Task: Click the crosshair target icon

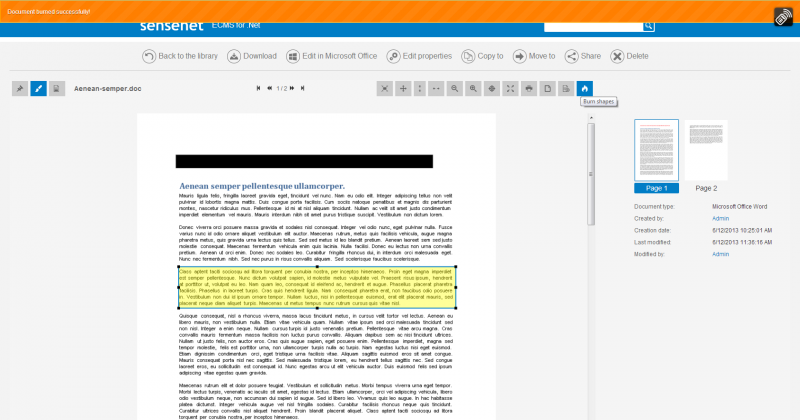Action: pyautogui.click(x=492, y=89)
